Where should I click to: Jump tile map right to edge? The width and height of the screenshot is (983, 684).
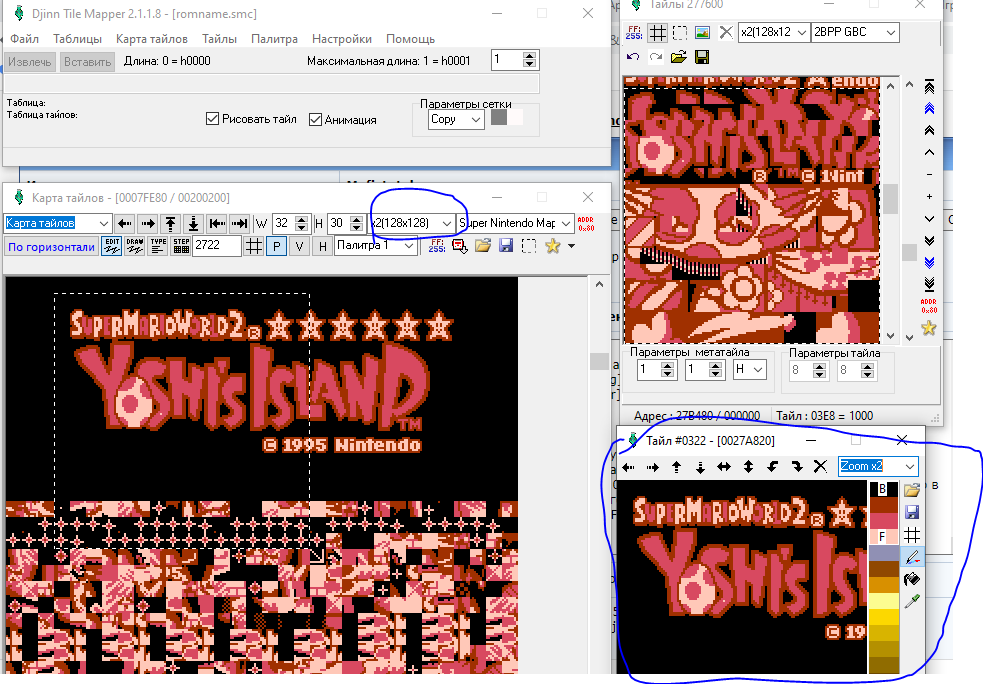239,223
